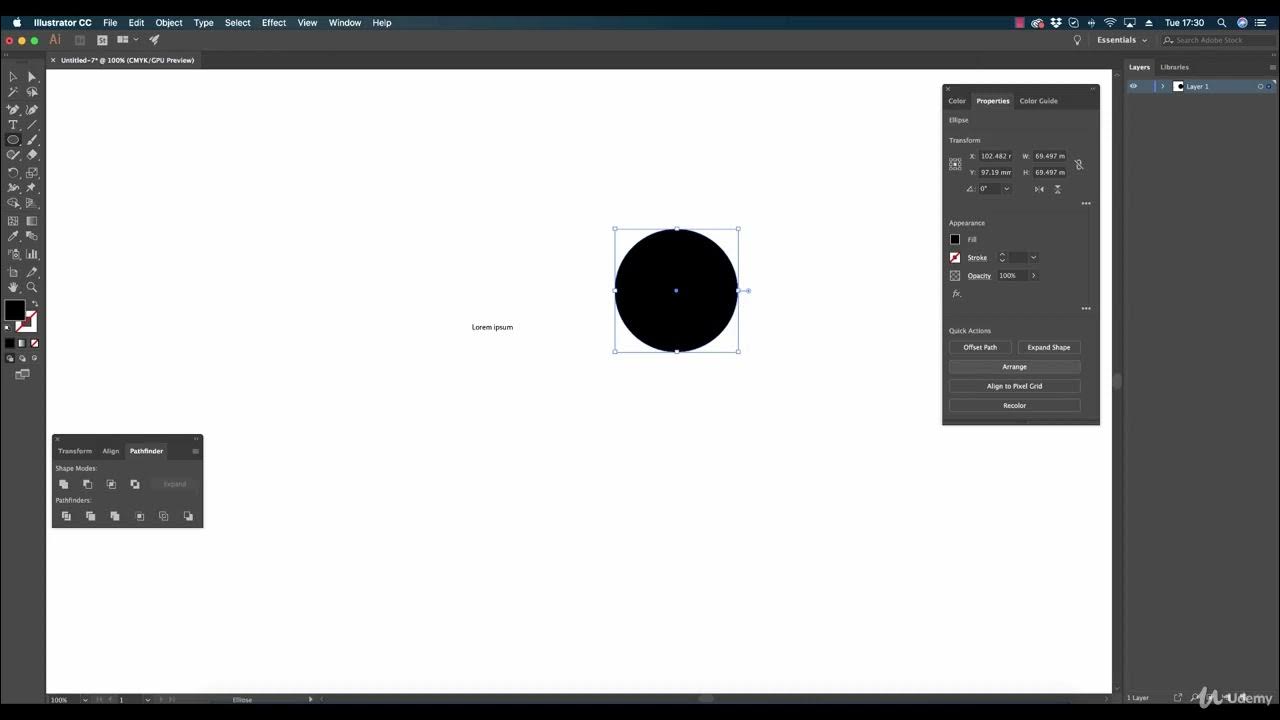Open the Effect menu

coord(274,22)
